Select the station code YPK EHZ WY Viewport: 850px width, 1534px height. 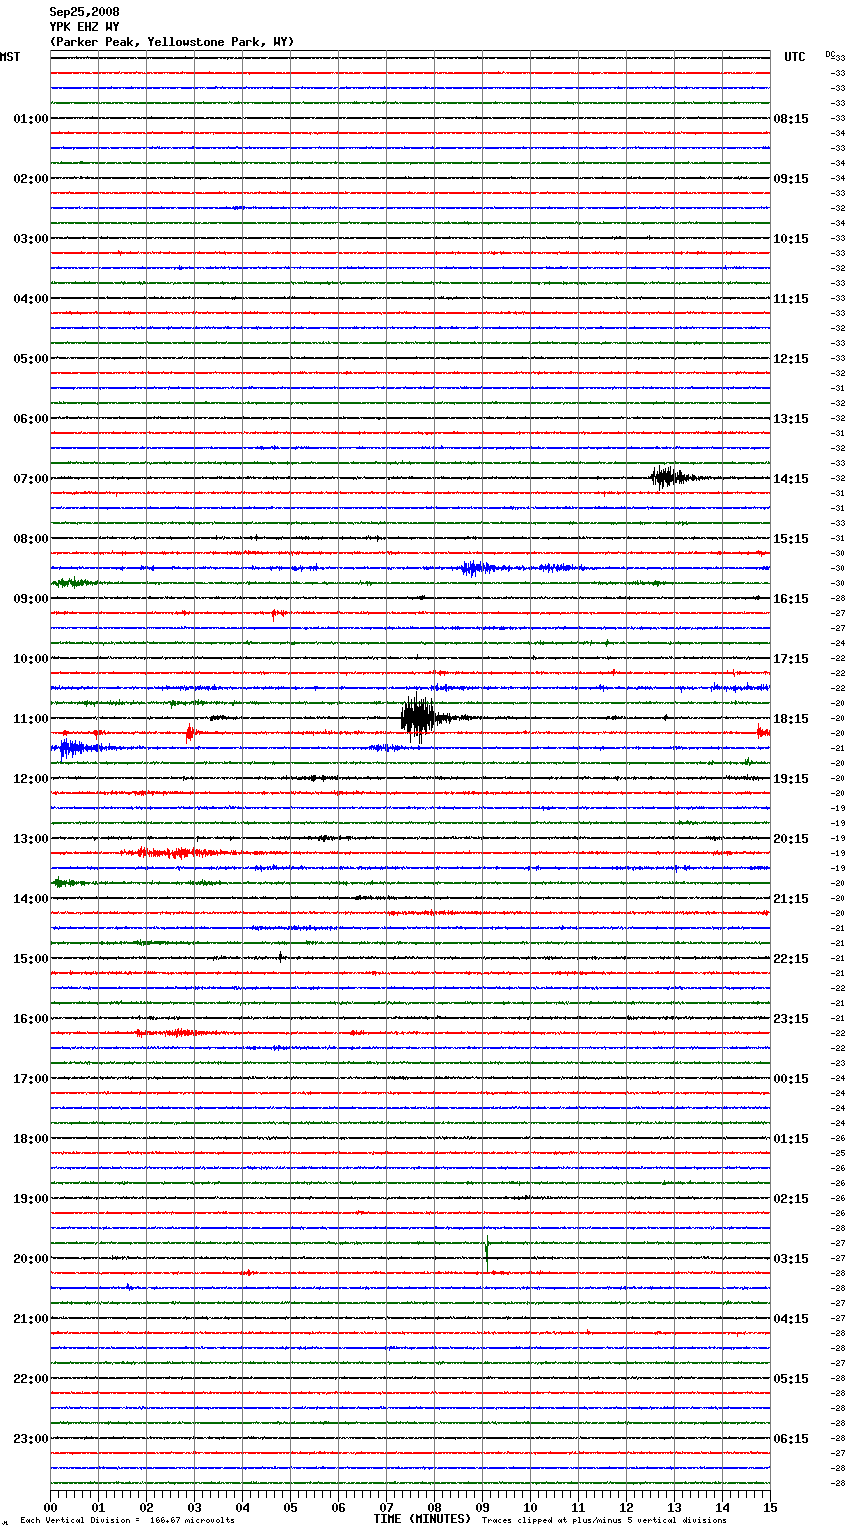pyautogui.click(x=84, y=27)
